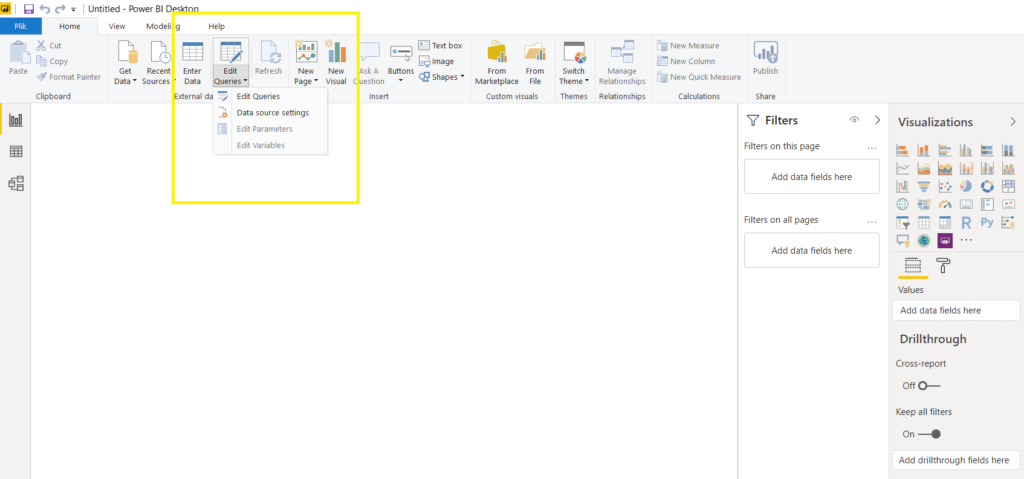This screenshot has width=1024, height=479.
Task: Open the Format paint roller tab
Action: coord(944,265)
